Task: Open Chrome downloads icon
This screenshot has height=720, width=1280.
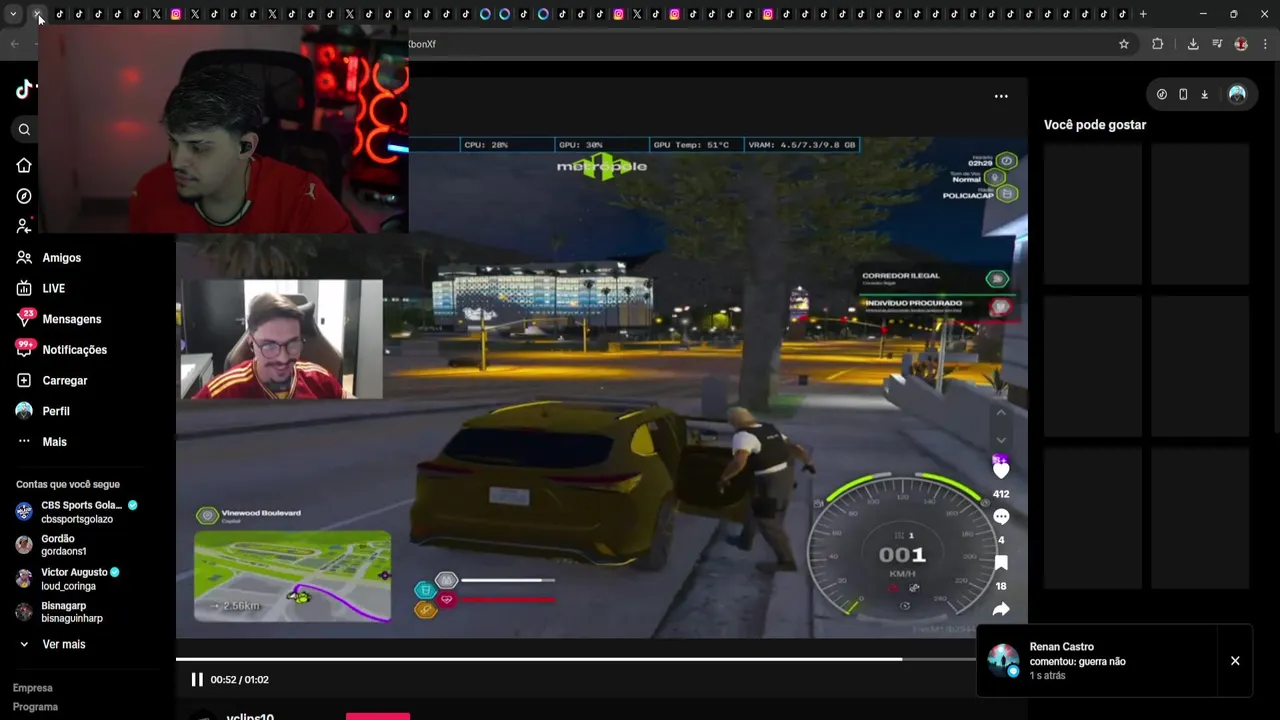Action: (x=1193, y=44)
